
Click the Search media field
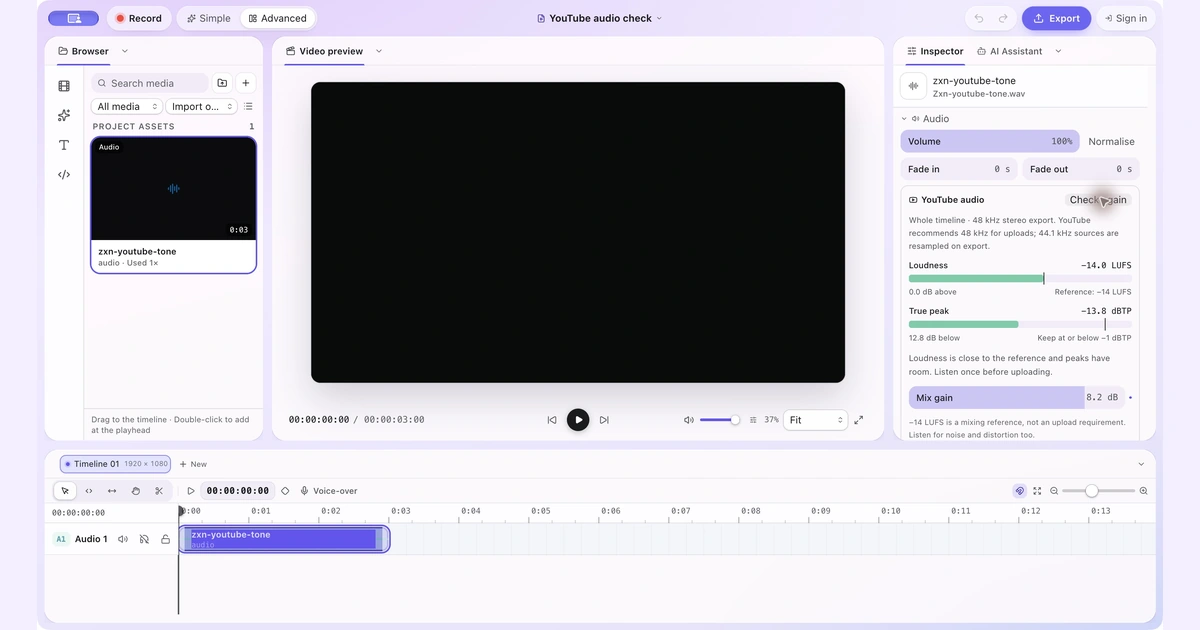(150, 83)
